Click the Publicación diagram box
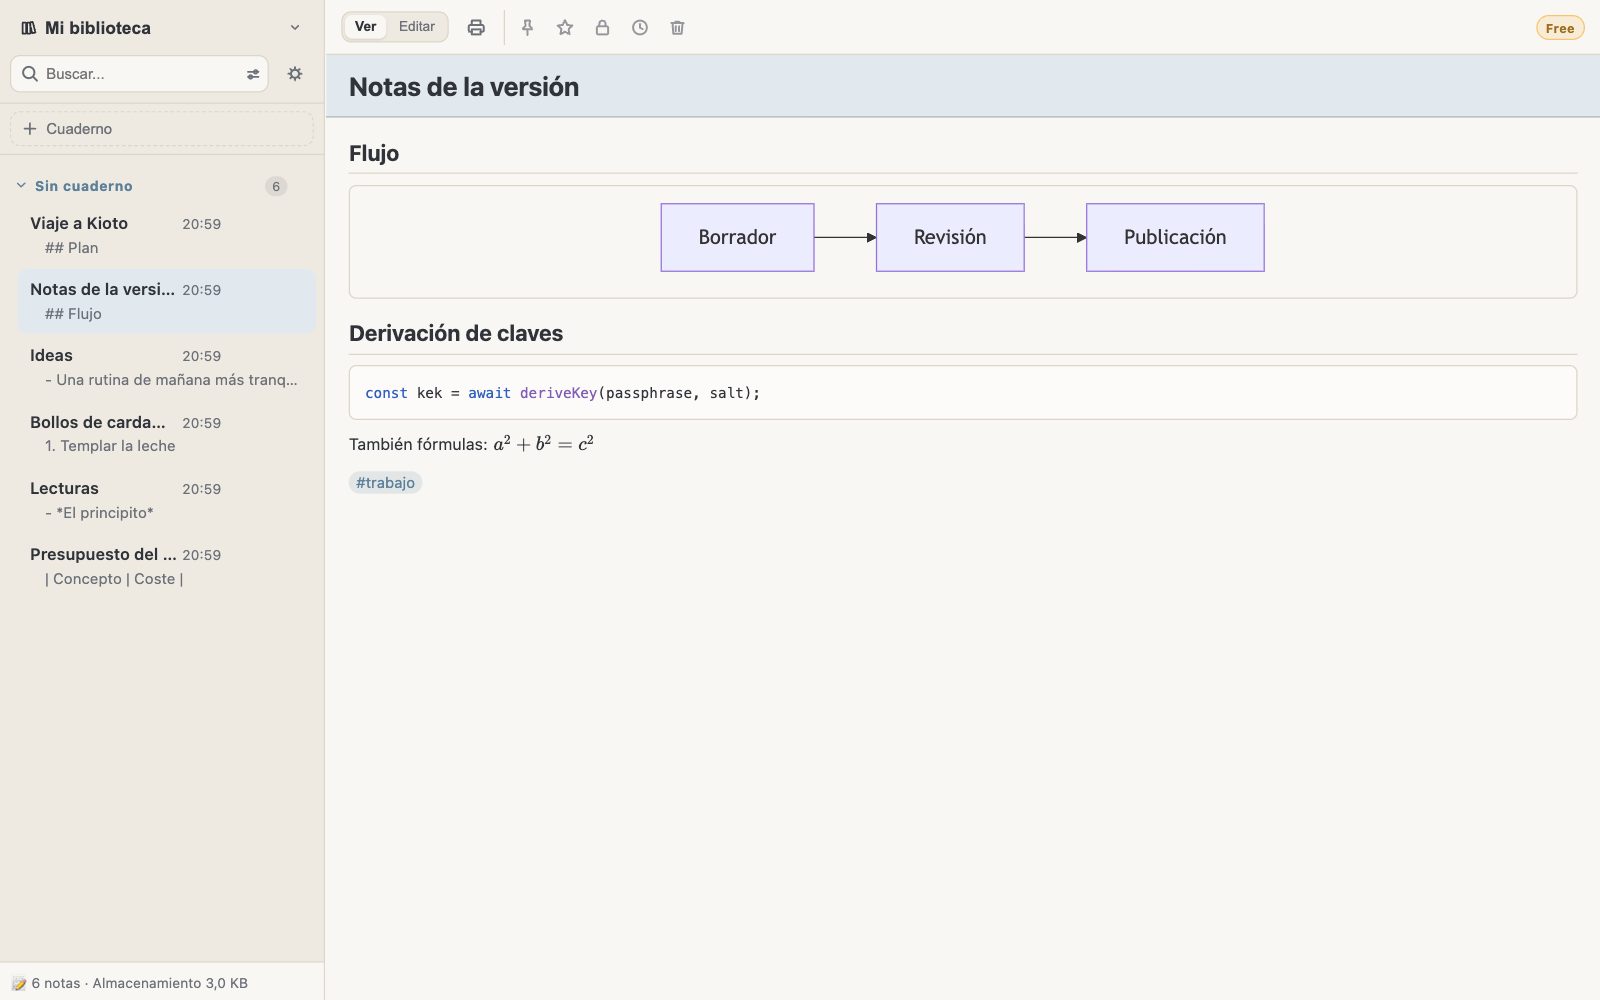1600x1000 pixels. coord(1175,237)
